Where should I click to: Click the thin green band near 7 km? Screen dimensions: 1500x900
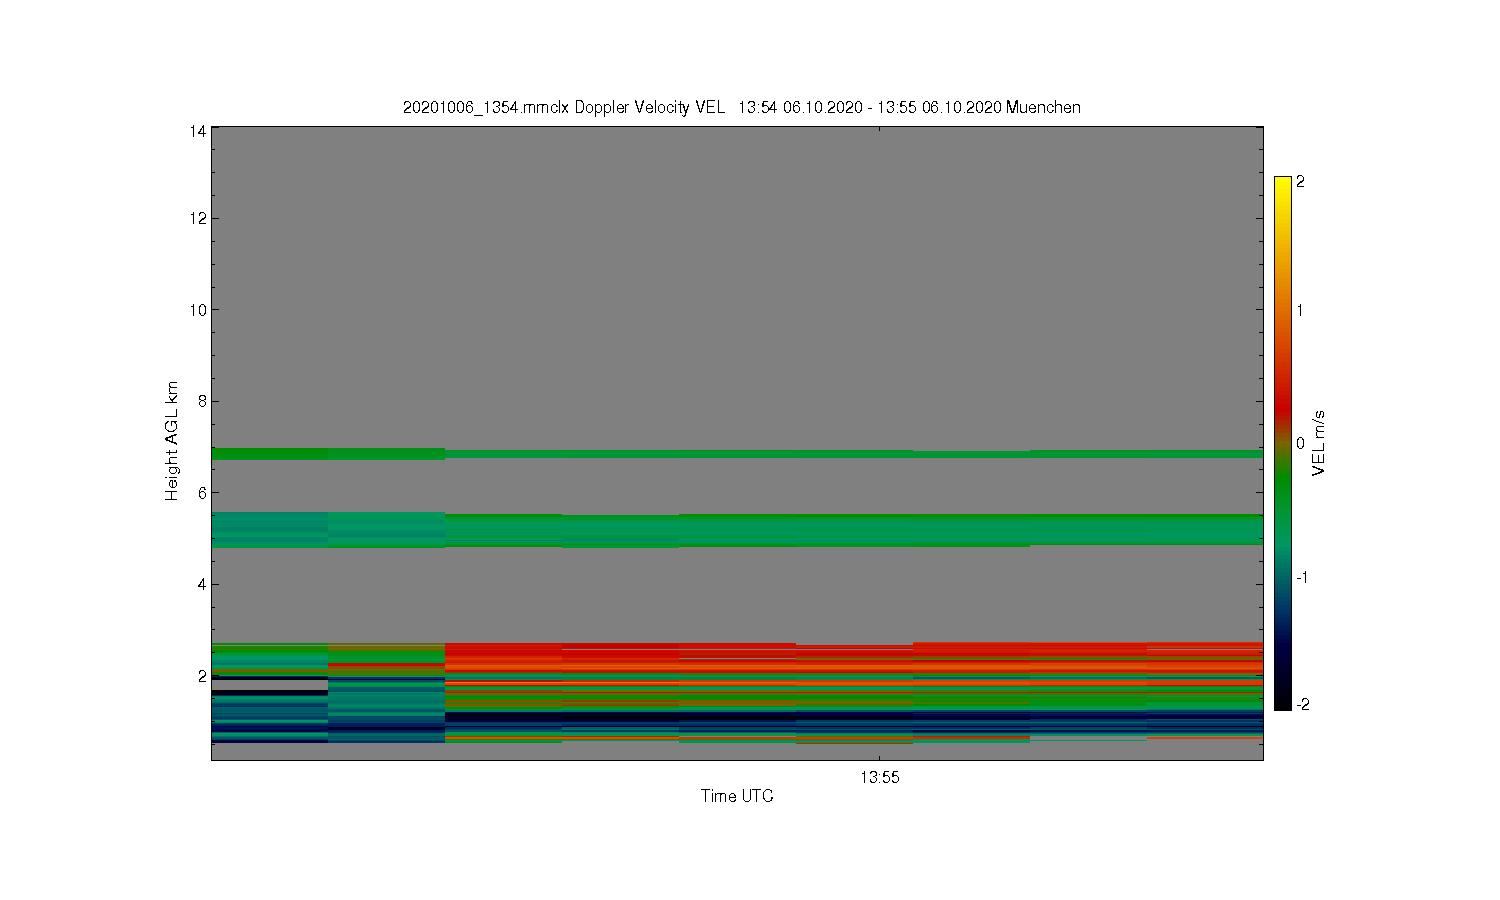click(x=737, y=454)
